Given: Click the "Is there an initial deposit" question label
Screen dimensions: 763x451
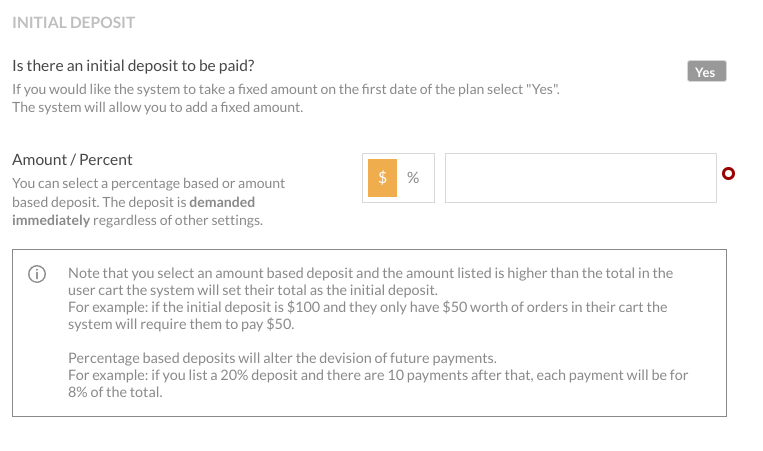Looking at the screenshot, I should pyautogui.click(x=133, y=66).
